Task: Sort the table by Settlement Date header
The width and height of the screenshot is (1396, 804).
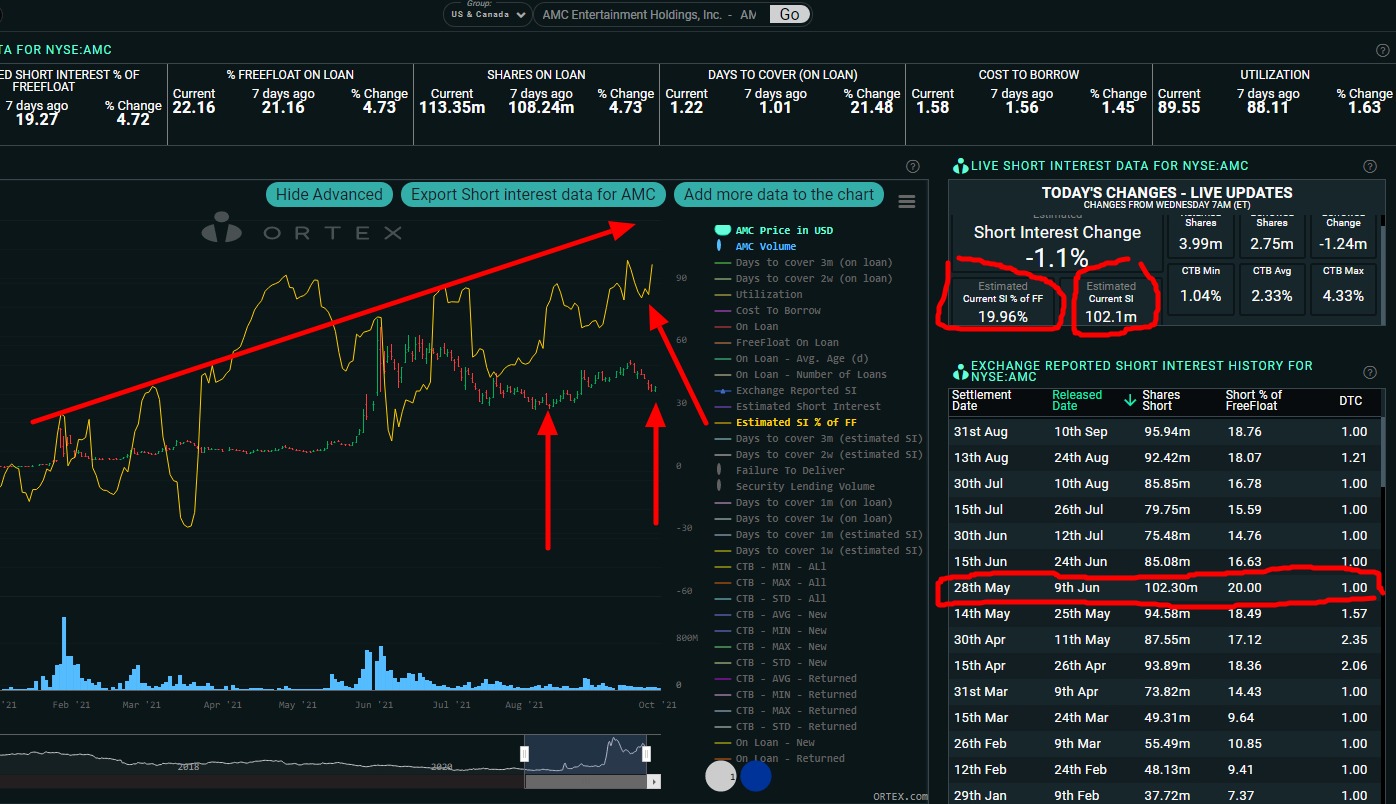Action: click(x=982, y=400)
